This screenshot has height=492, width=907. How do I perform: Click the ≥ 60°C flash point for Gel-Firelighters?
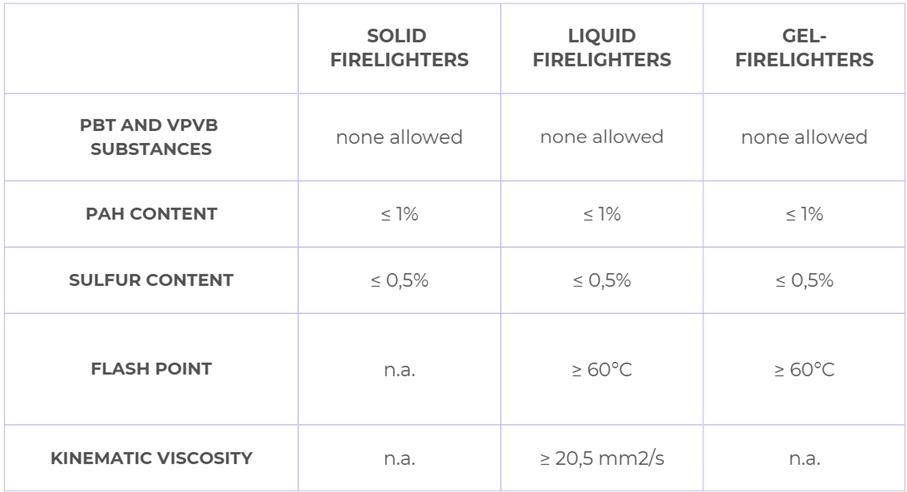click(x=804, y=369)
